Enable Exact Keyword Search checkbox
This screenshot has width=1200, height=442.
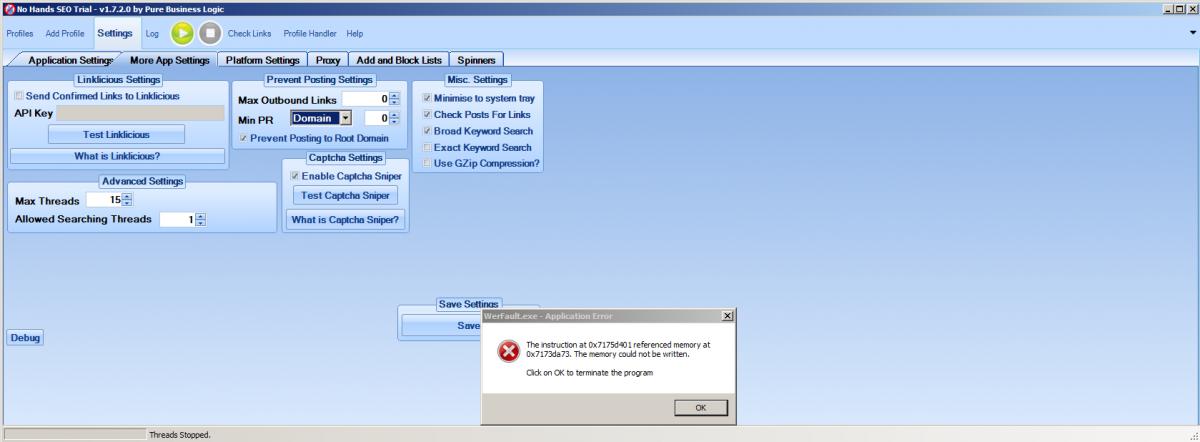coord(427,147)
